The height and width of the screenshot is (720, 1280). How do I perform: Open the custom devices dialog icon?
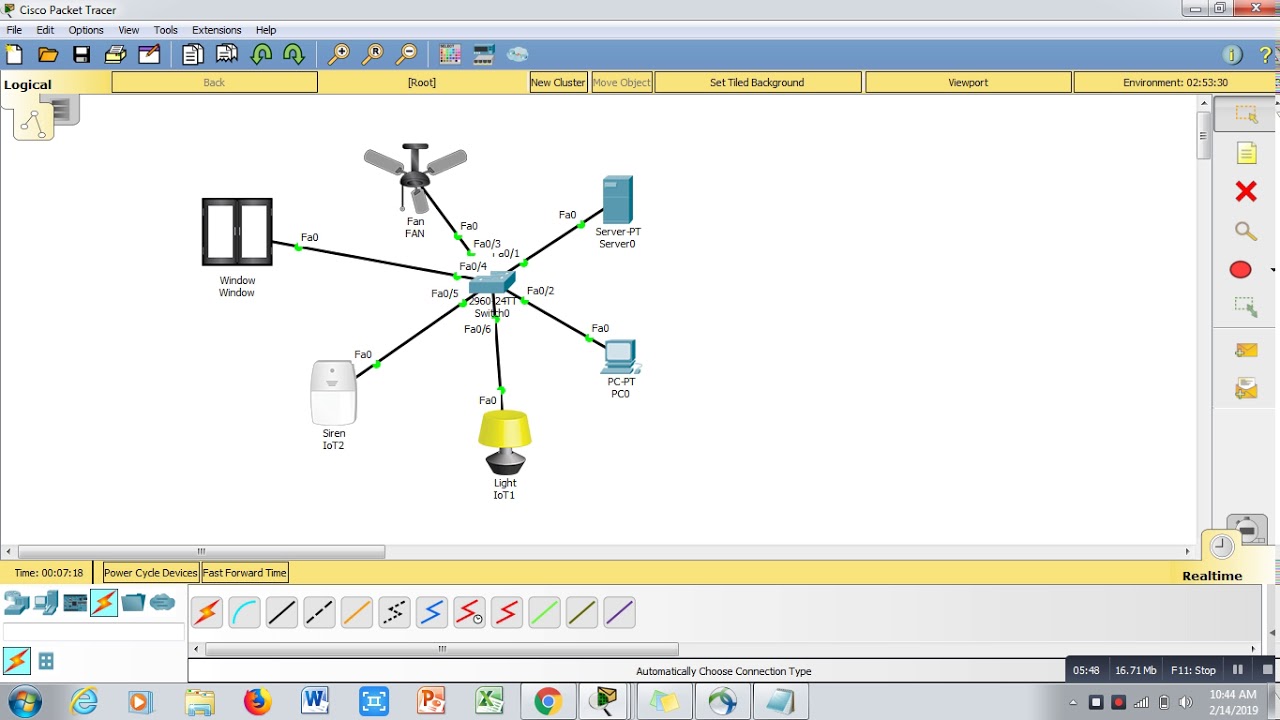pos(484,54)
